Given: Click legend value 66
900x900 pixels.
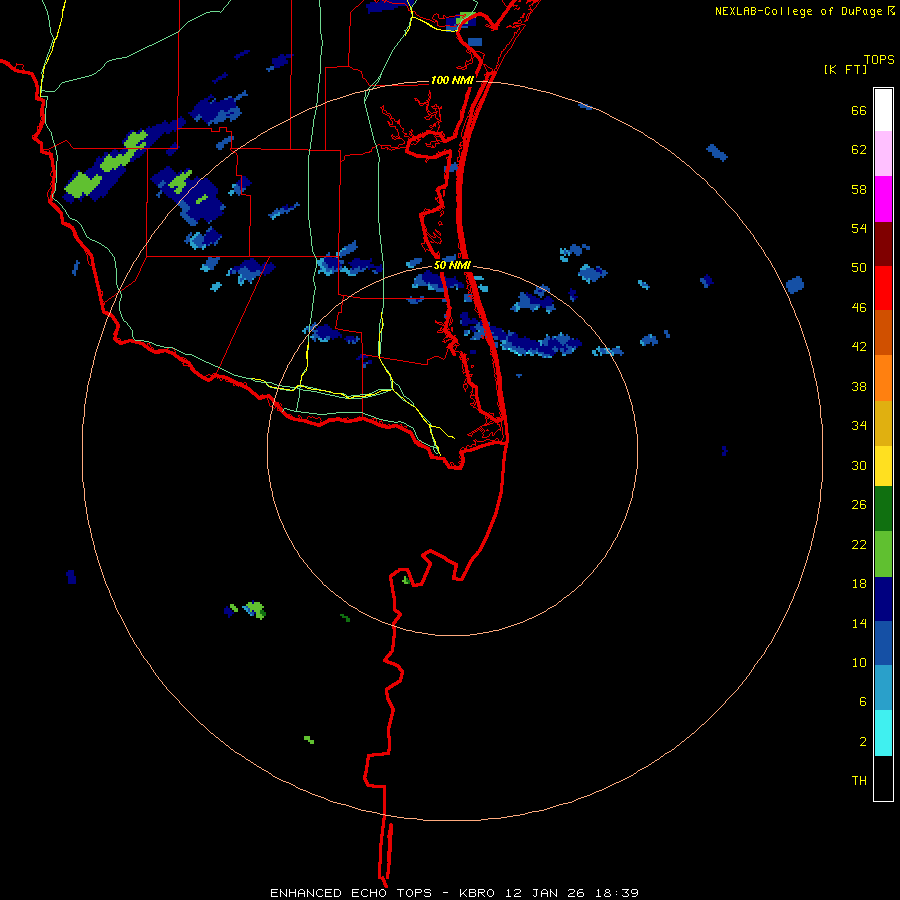Looking at the screenshot, I should pos(859,110).
